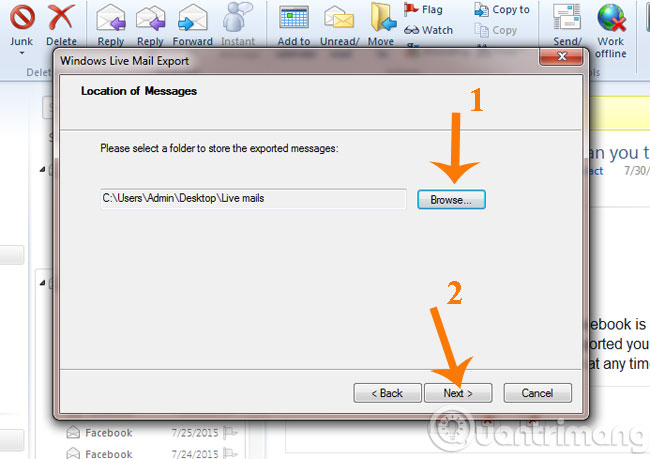The width and height of the screenshot is (650, 459).
Task: Click the Flag button in ribbon
Action: click(423, 10)
